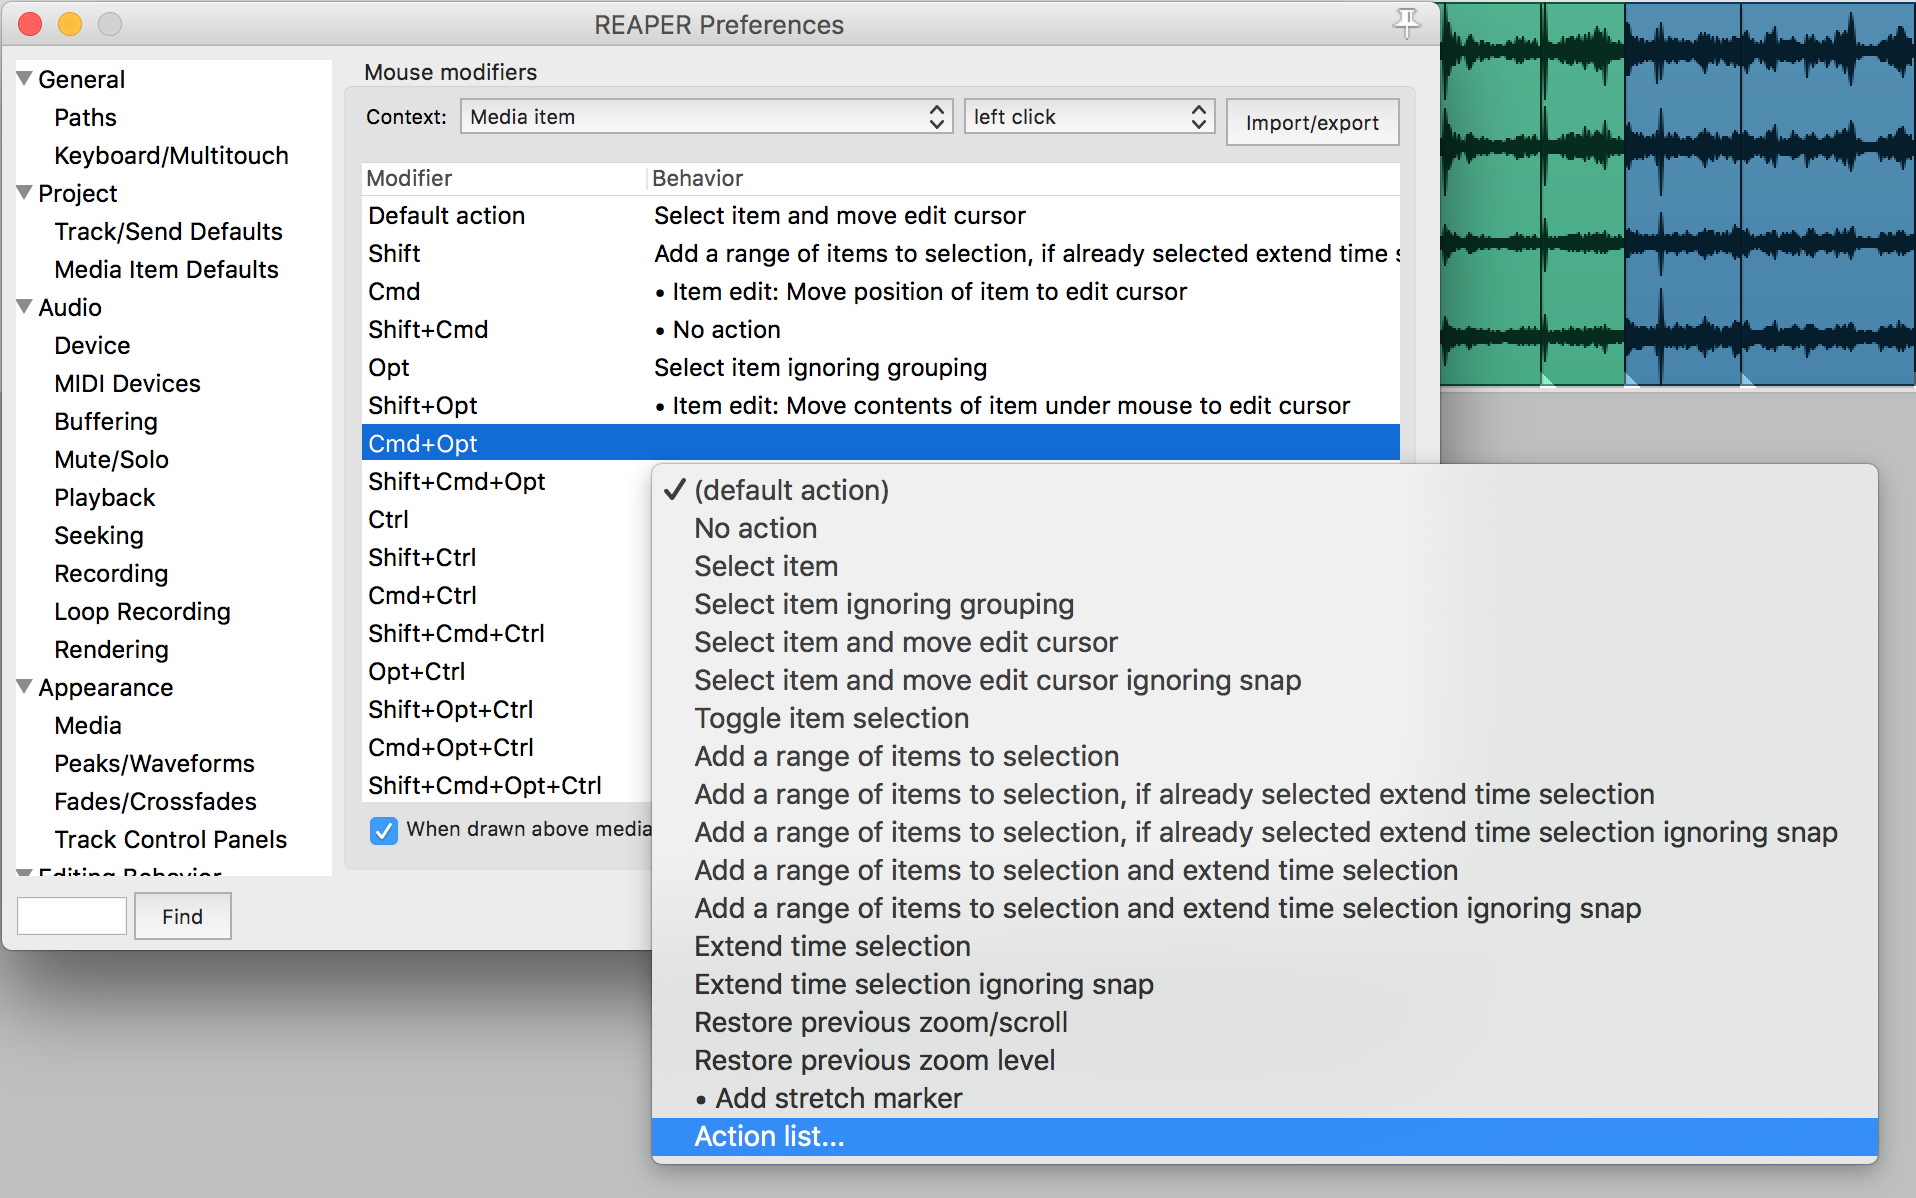Viewport: 1916px width, 1198px height.
Task: Open the 'left click' dropdown
Action: pos(1088,117)
